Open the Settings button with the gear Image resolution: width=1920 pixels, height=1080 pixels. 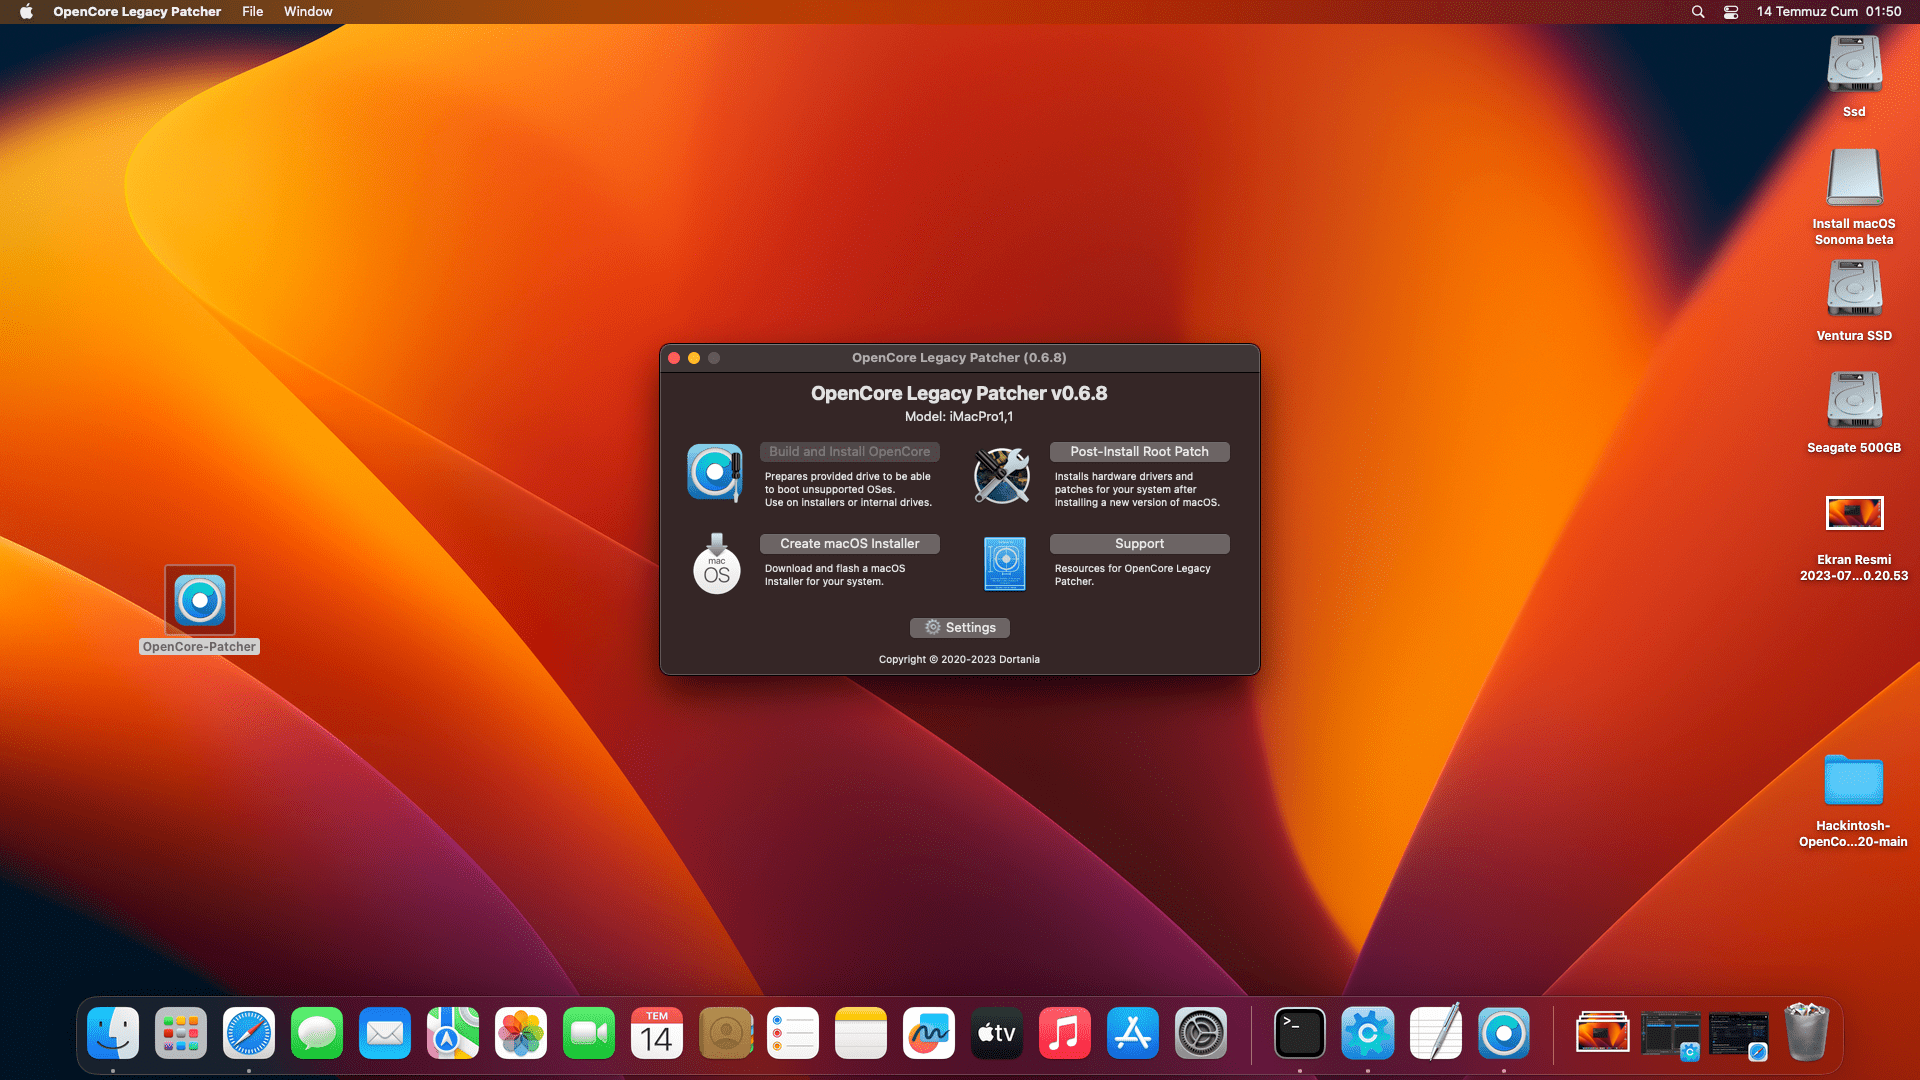959,627
